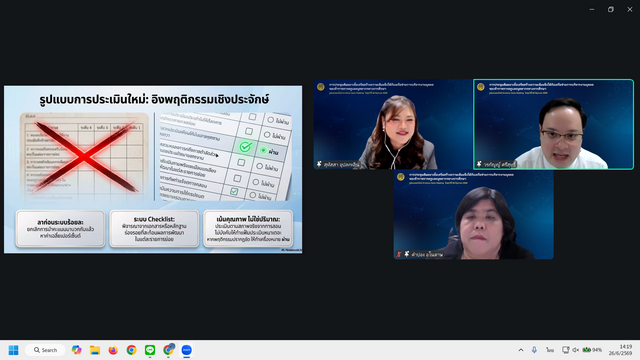
Task: Open the LINE app in the taskbar
Action: coord(150,350)
